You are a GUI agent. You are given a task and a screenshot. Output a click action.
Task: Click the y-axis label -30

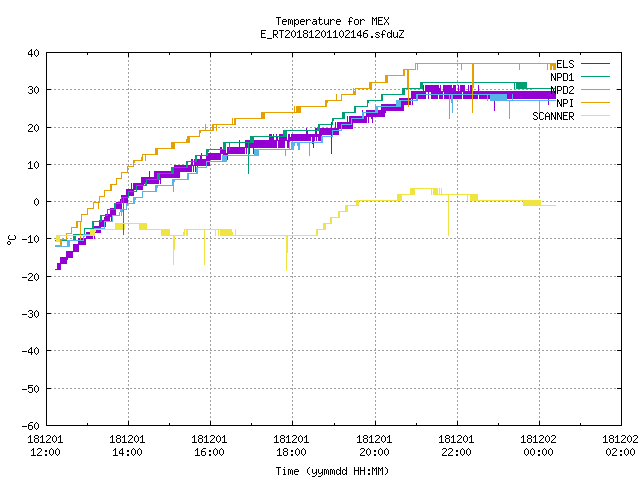(x=31, y=314)
